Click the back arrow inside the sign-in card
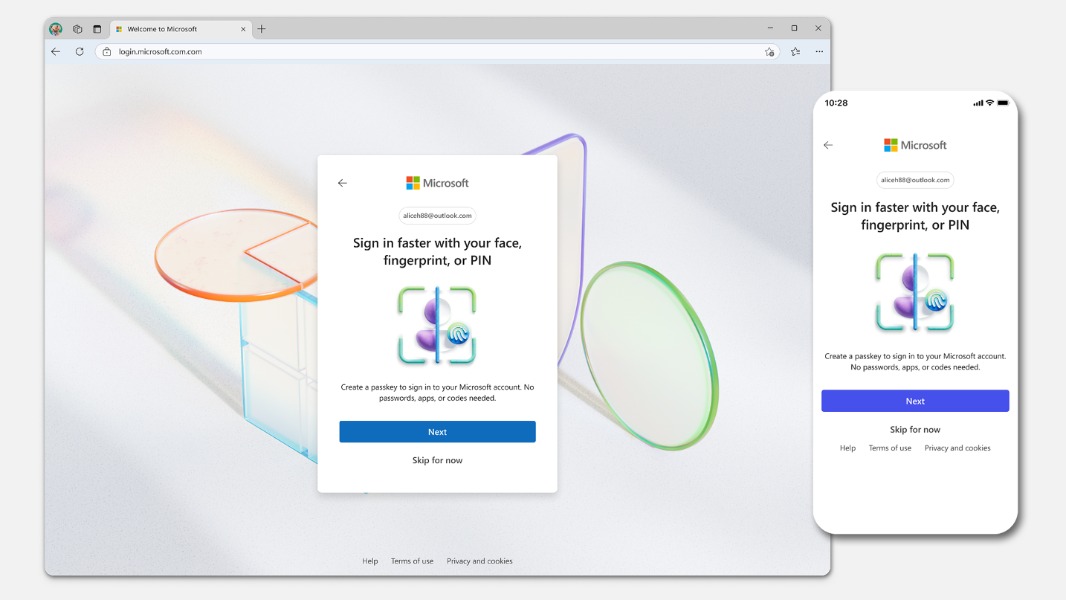Screen dimensions: 1066x600 (x=341, y=183)
